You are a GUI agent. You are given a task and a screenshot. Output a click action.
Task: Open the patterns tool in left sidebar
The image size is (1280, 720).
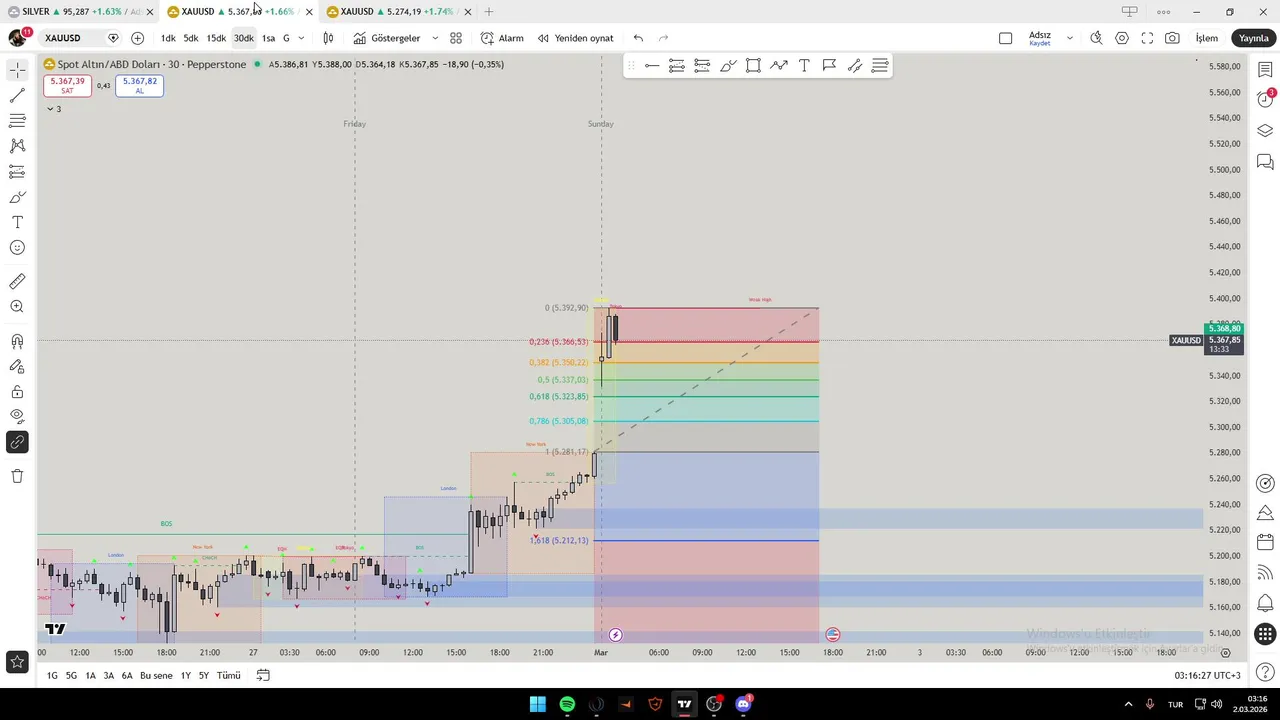(17, 146)
